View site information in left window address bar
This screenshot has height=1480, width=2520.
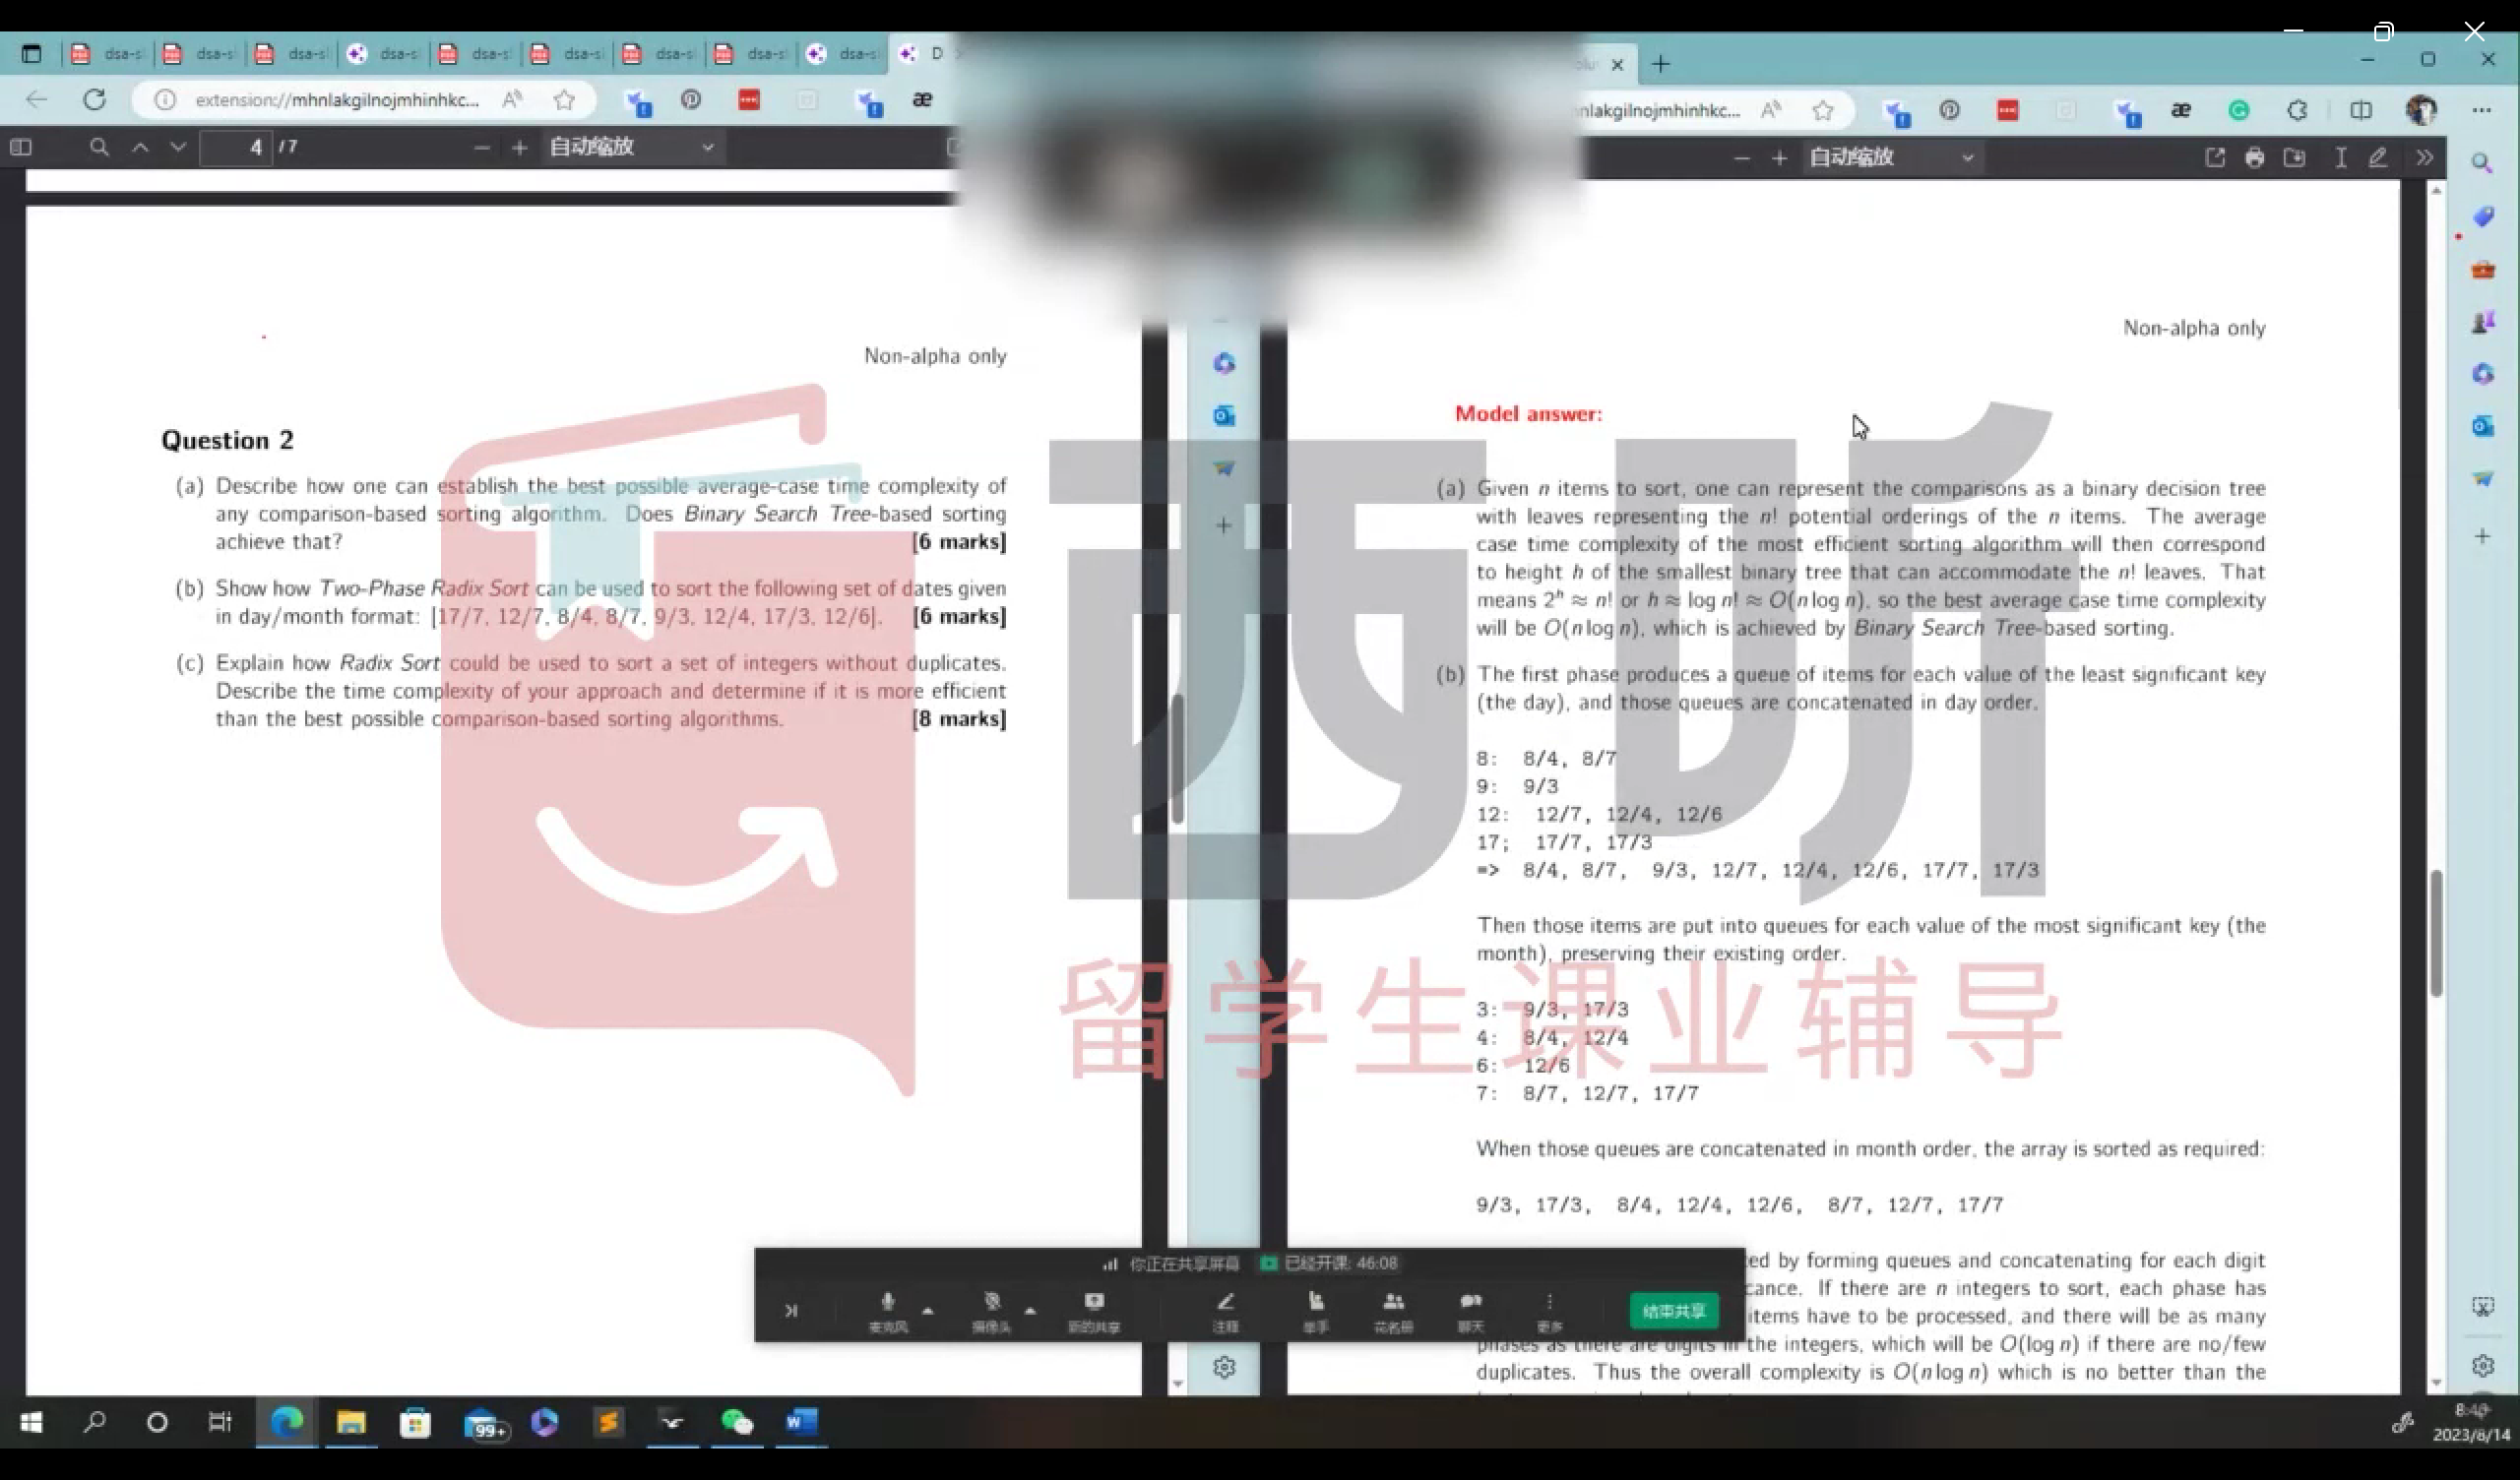coord(165,100)
